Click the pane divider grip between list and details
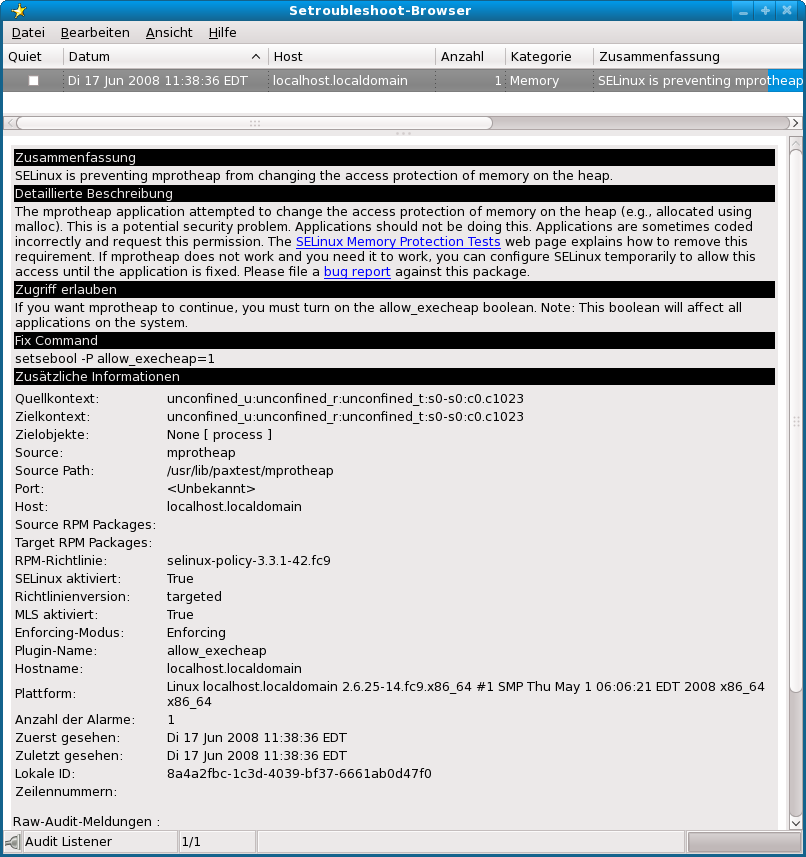 tap(403, 133)
